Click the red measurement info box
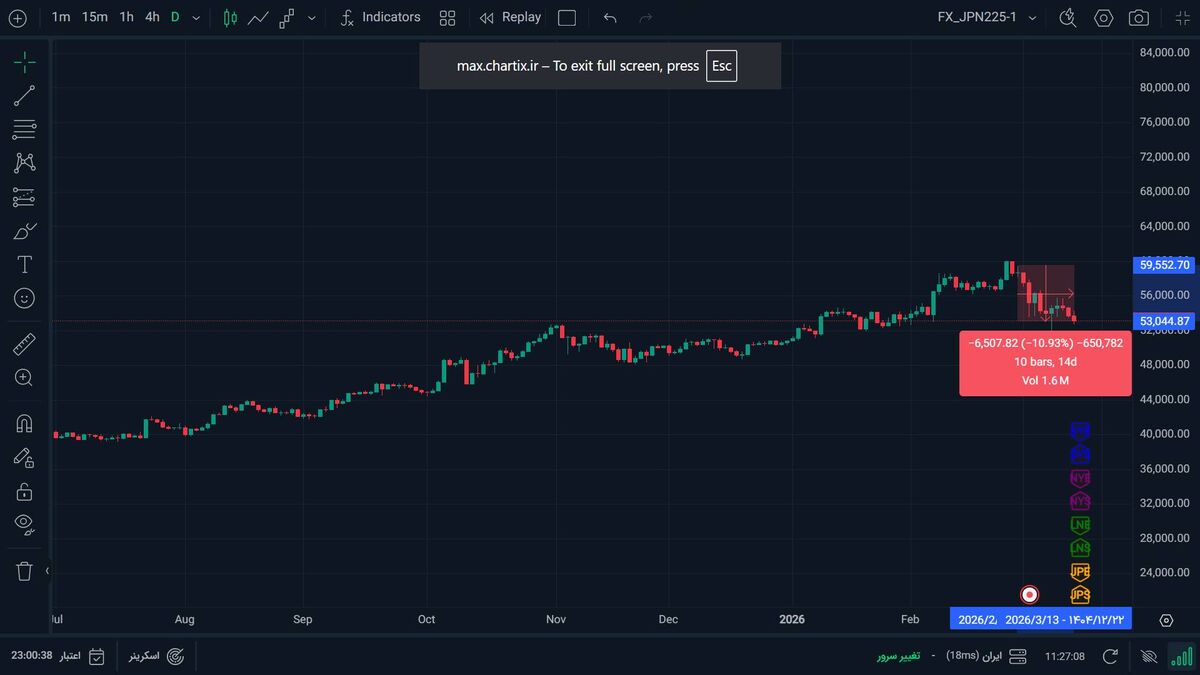1200x675 pixels. 1045,362
